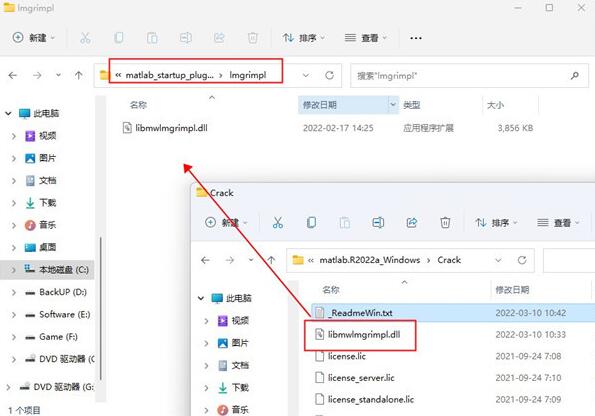The image size is (595, 416).
Task: Sort by Date modified column in Crack window
Action: pyautogui.click(x=512, y=290)
